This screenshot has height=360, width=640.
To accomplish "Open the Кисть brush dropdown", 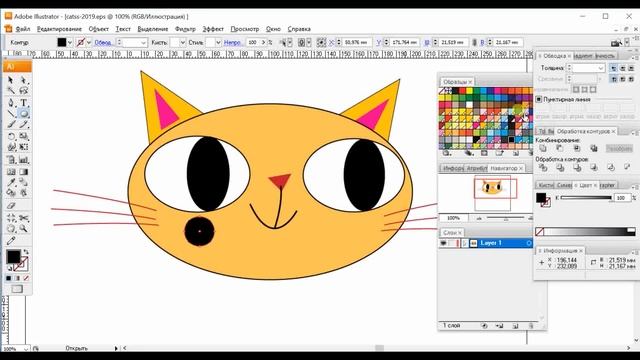I will click(x=182, y=42).
